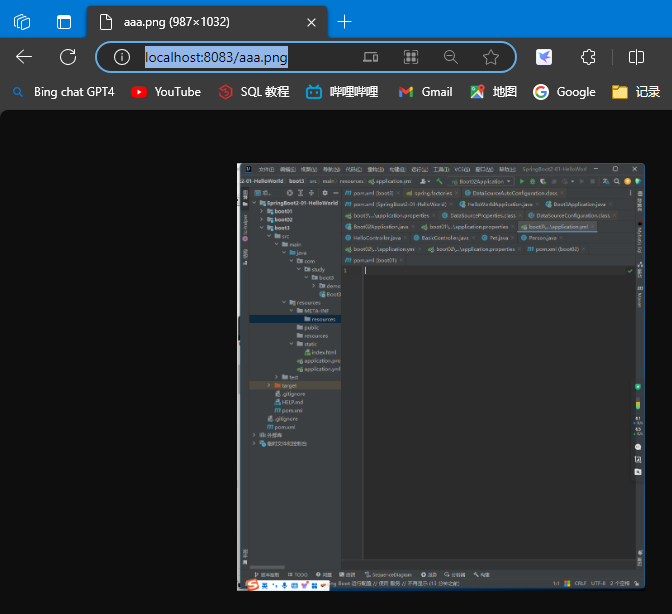Open the Gmail bookmark

[425, 92]
